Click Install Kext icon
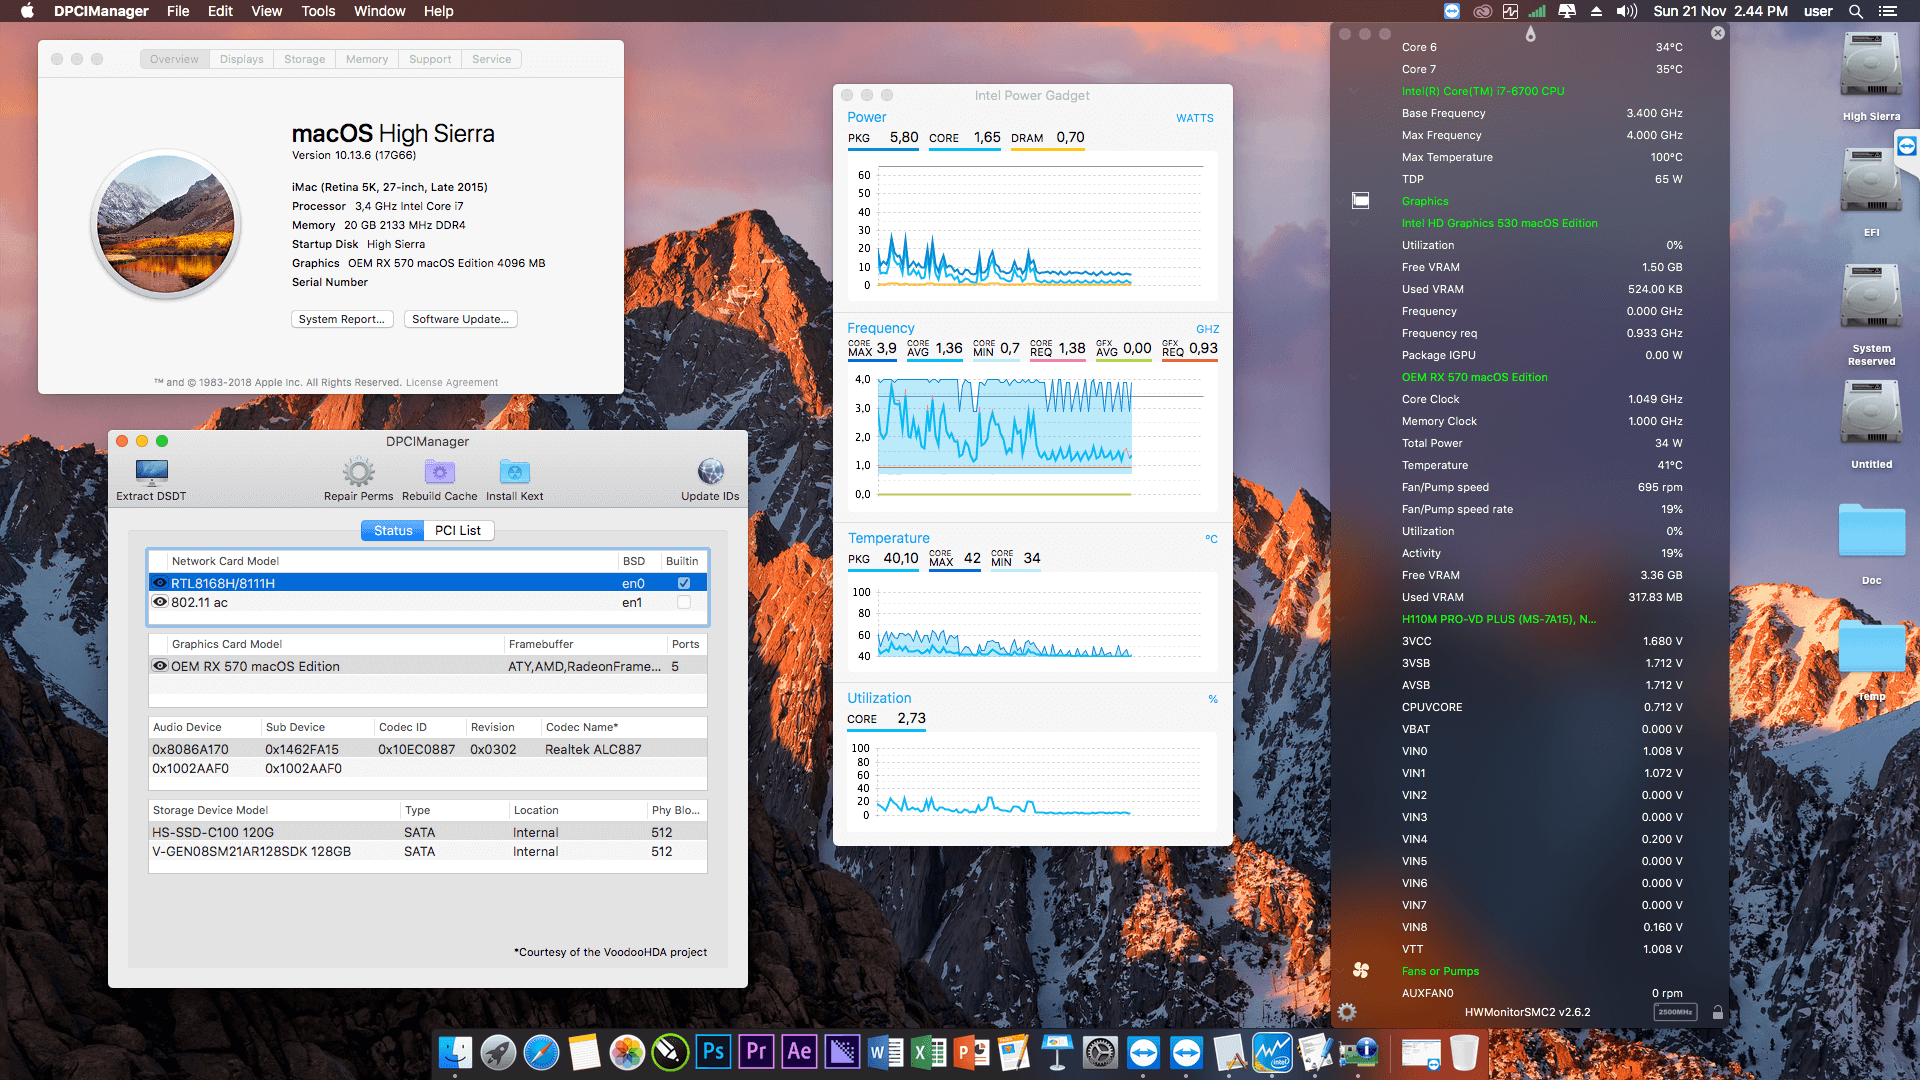Screen dimensions: 1920x1080 point(514,471)
